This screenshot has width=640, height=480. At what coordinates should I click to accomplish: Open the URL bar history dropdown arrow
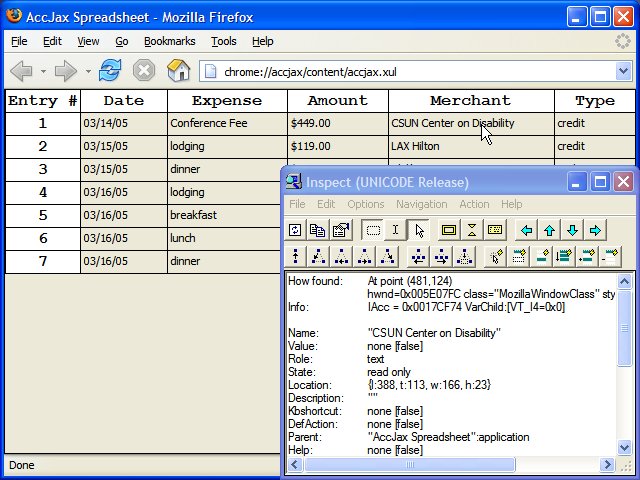pyautogui.click(x=622, y=71)
